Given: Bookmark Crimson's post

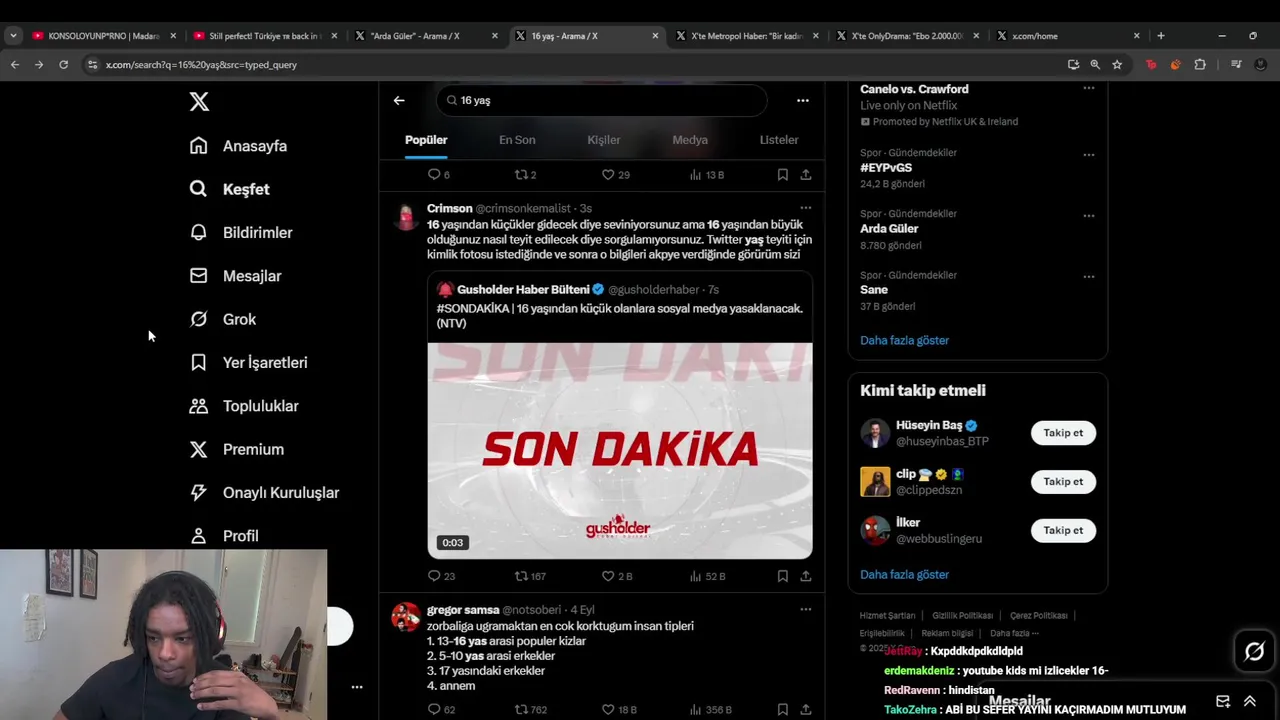Looking at the screenshot, I should pyautogui.click(x=782, y=576).
